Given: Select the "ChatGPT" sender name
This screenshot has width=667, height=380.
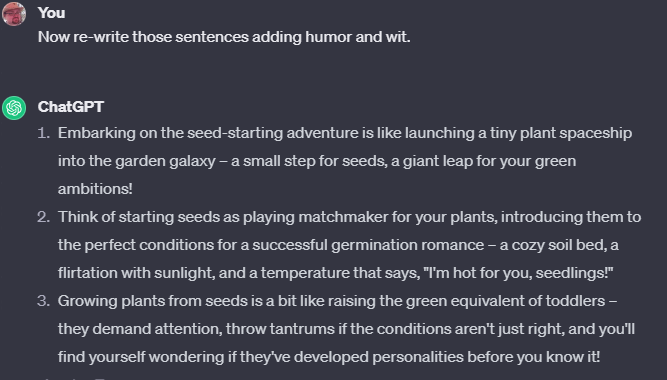Looking at the screenshot, I should (71, 107).
